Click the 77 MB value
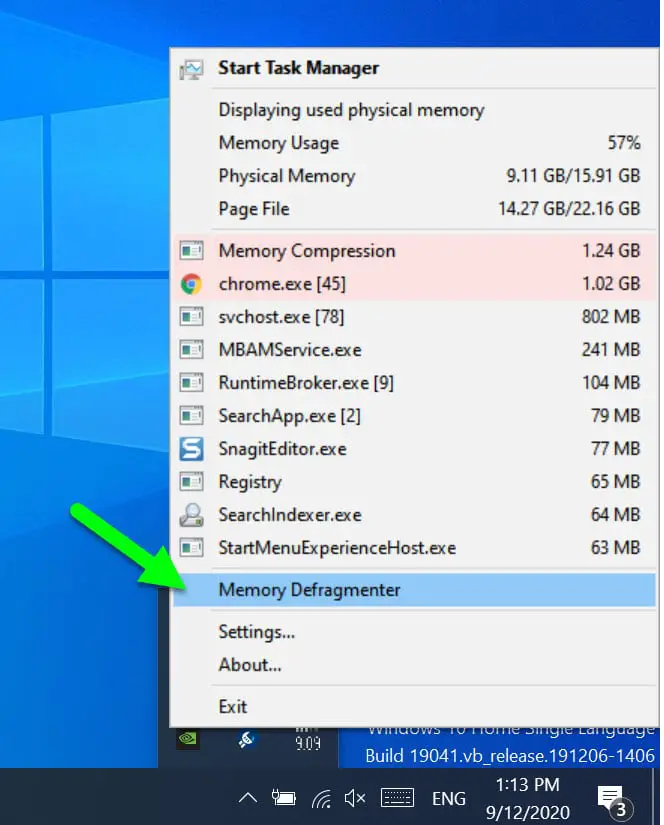This screenshot has width=664, height=825. click(x=616, y=449)
